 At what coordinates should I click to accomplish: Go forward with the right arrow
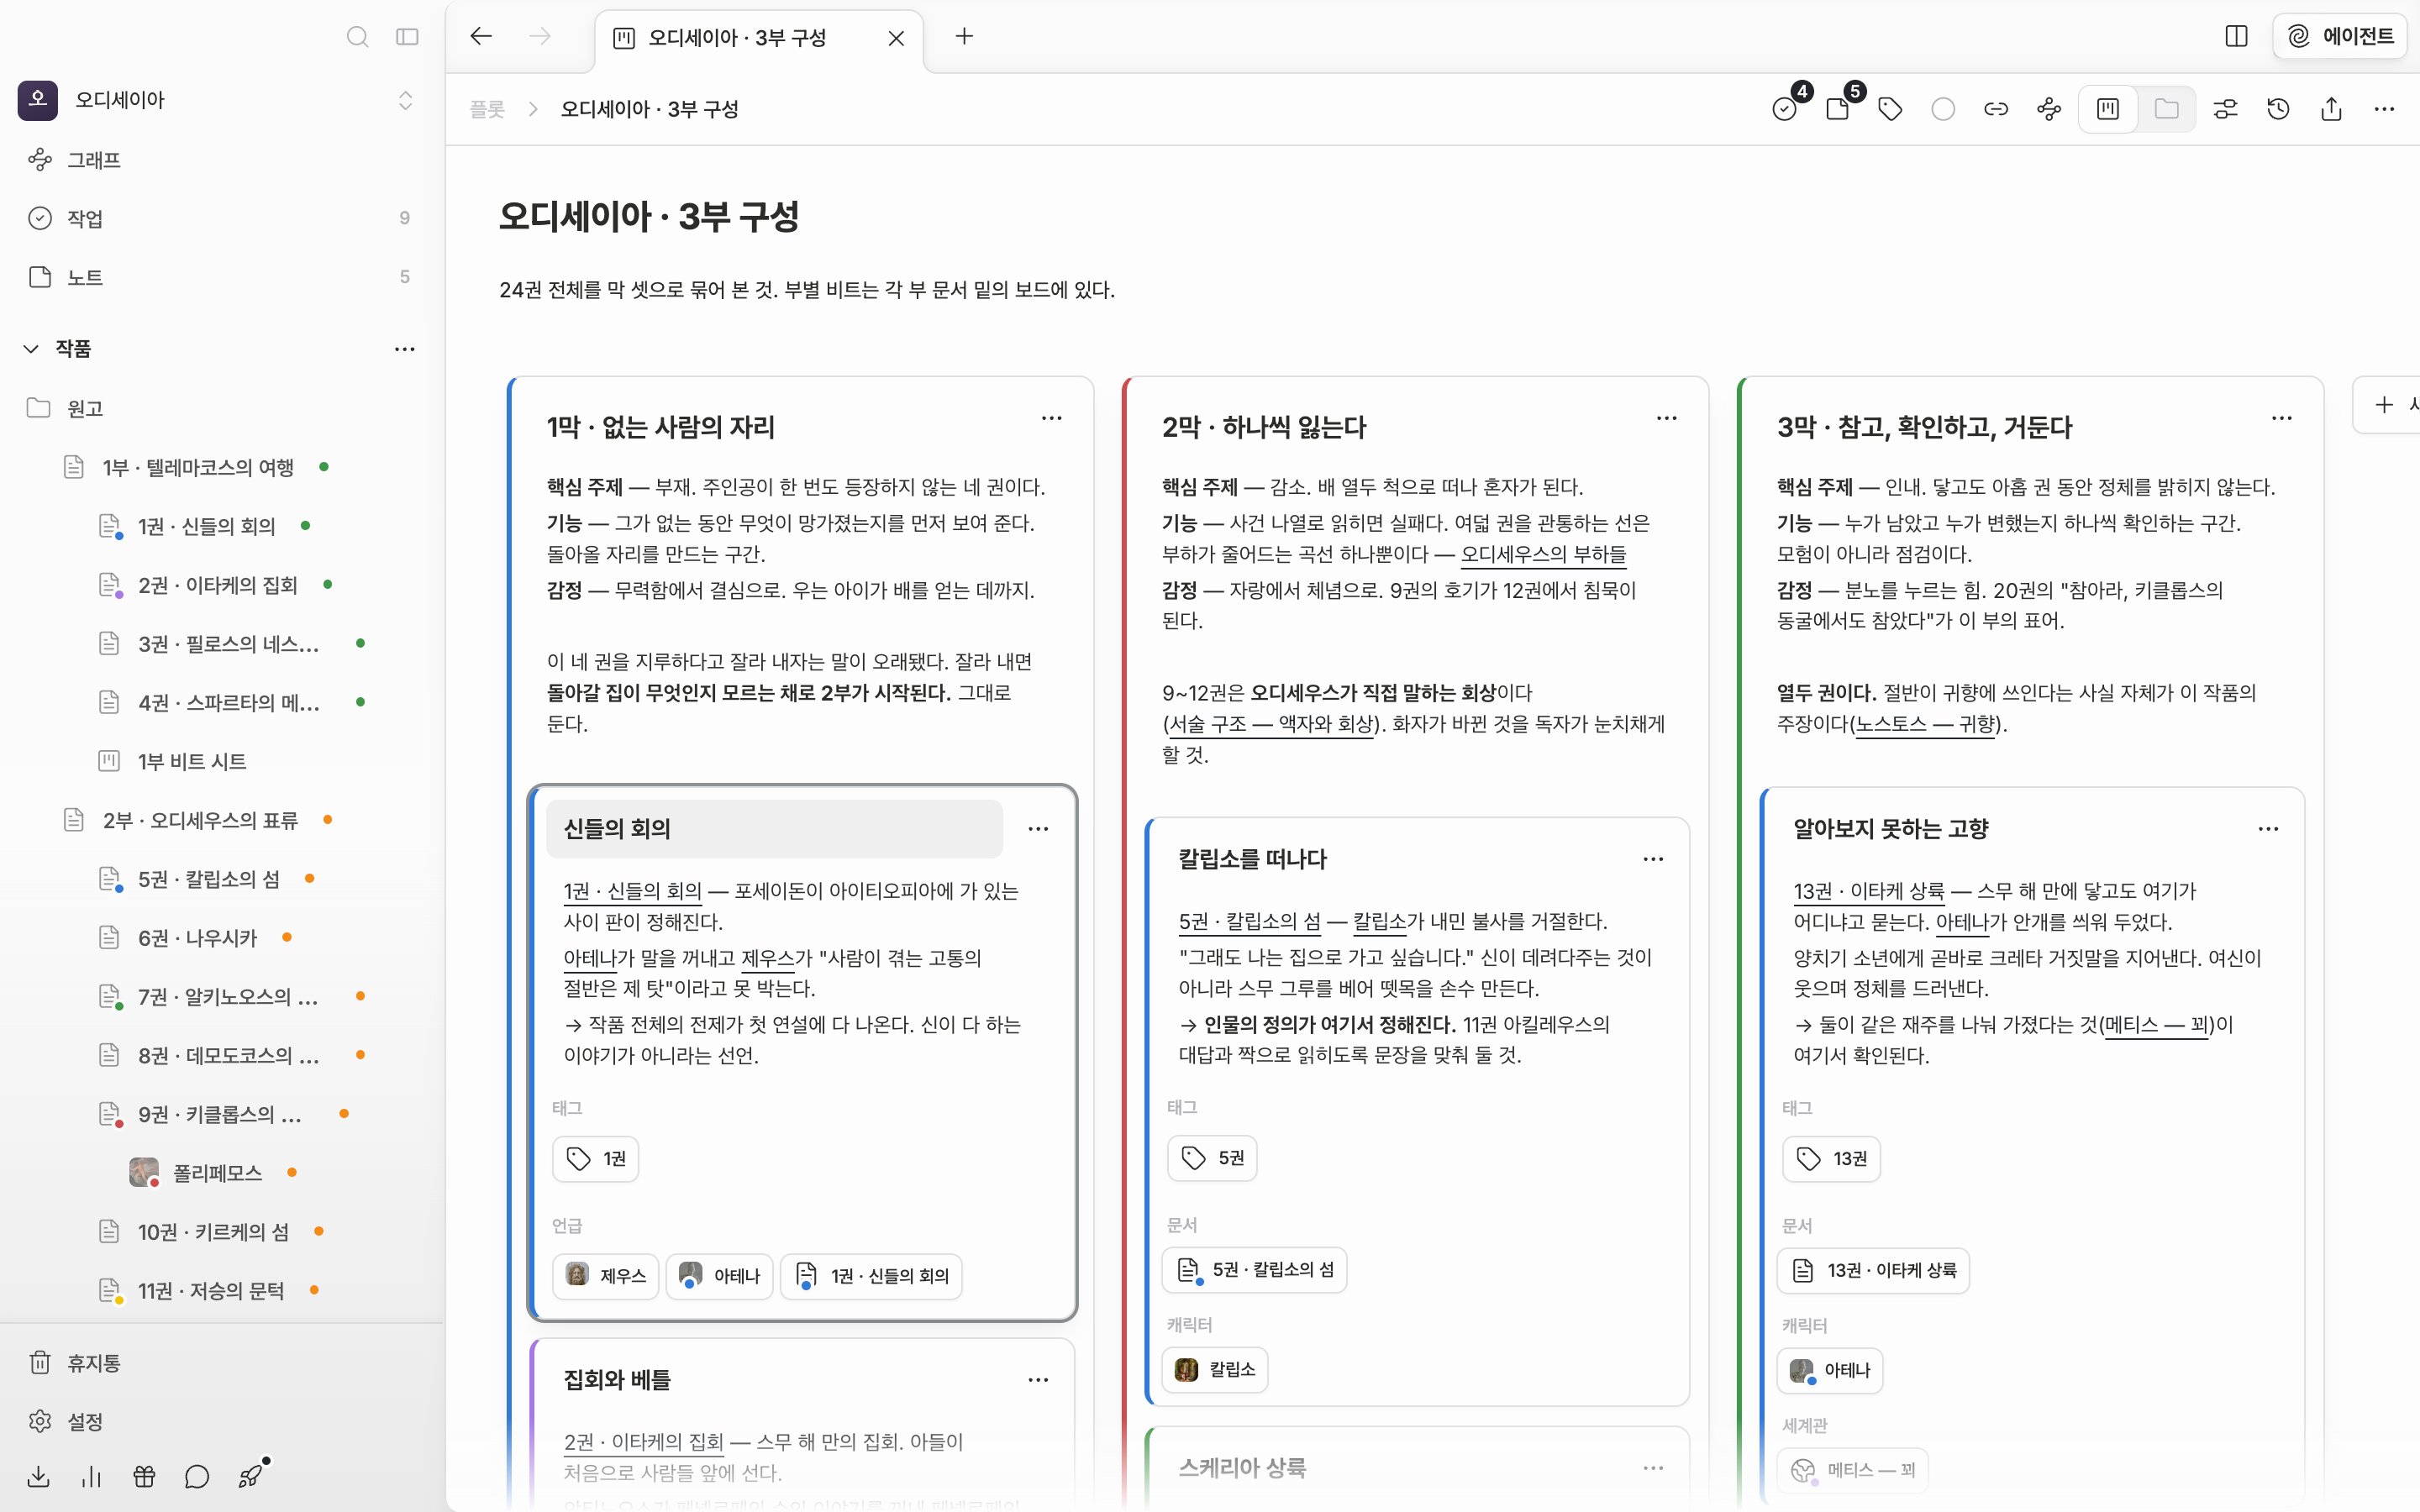tap(540, 36)
